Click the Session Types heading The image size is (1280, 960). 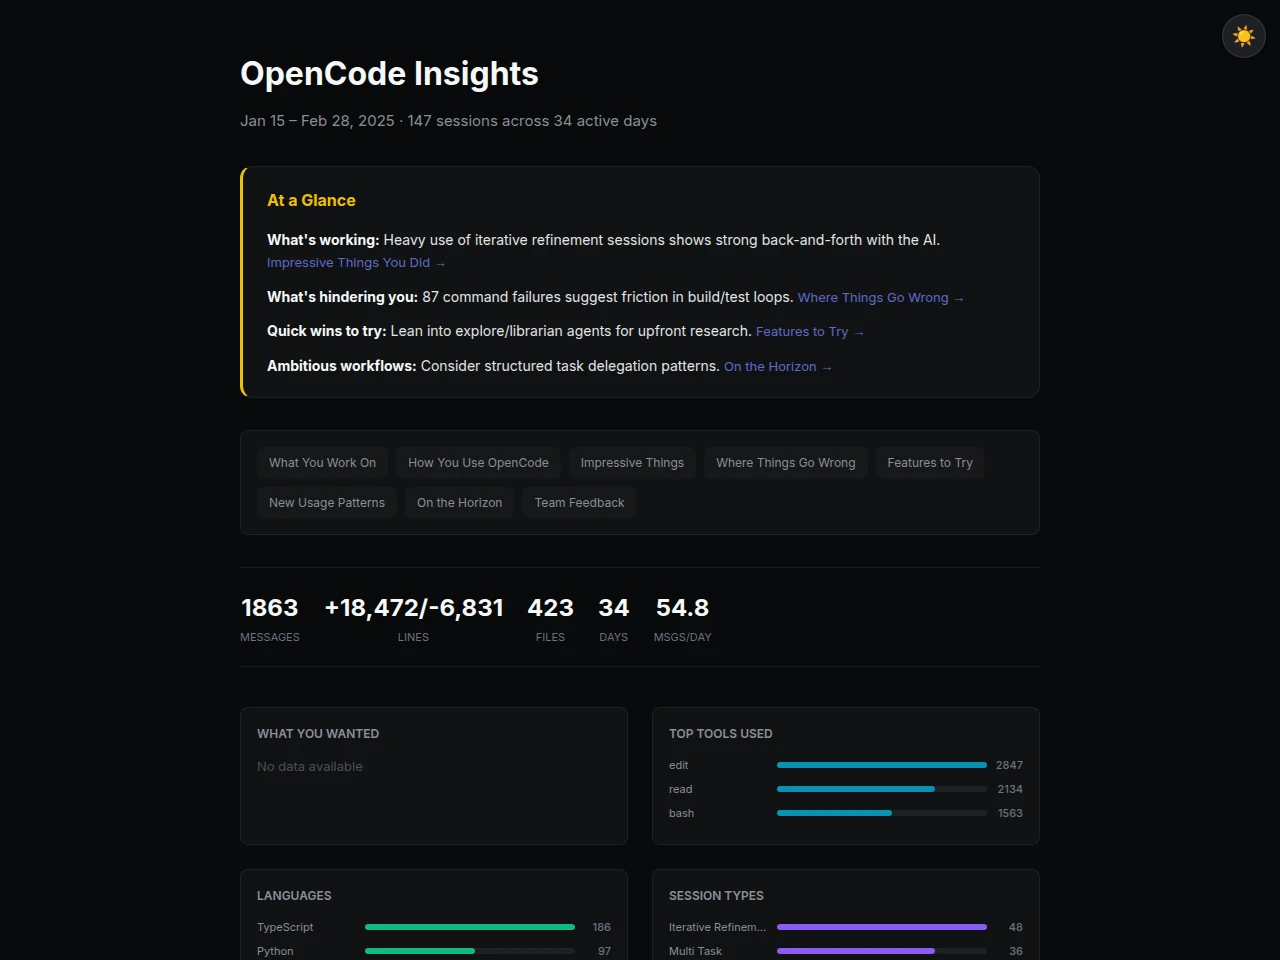(716, 896)
